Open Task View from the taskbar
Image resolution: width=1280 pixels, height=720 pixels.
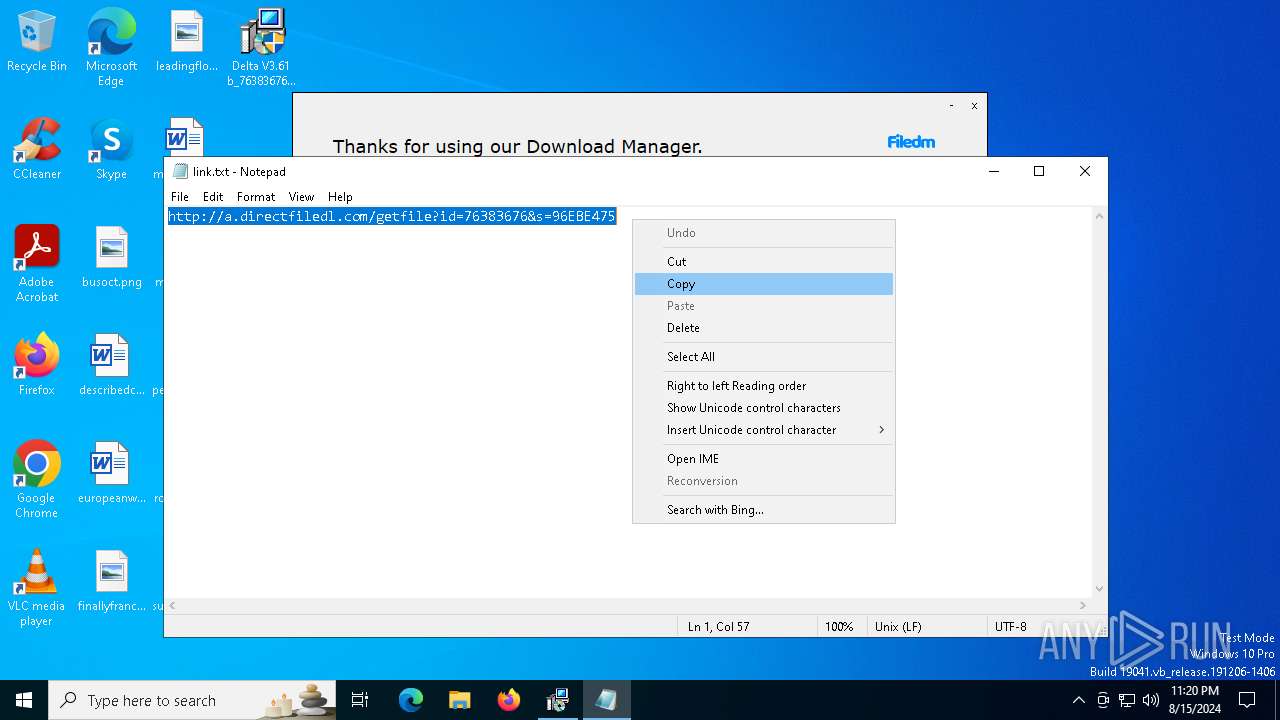tap(360, 700)
